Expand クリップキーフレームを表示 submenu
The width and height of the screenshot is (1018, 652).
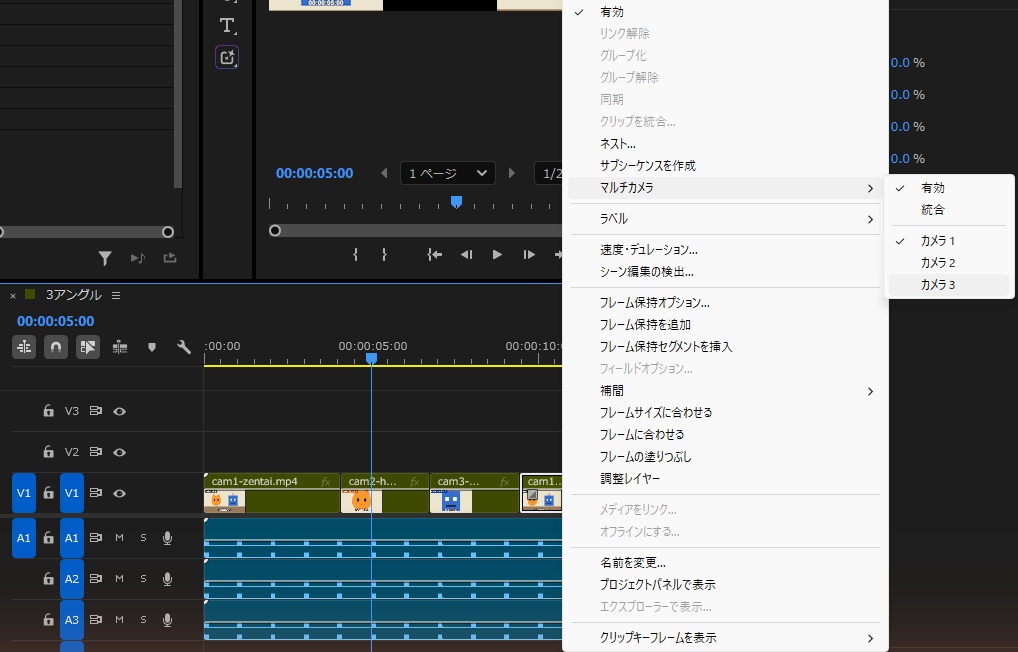(x=725, y=638)
